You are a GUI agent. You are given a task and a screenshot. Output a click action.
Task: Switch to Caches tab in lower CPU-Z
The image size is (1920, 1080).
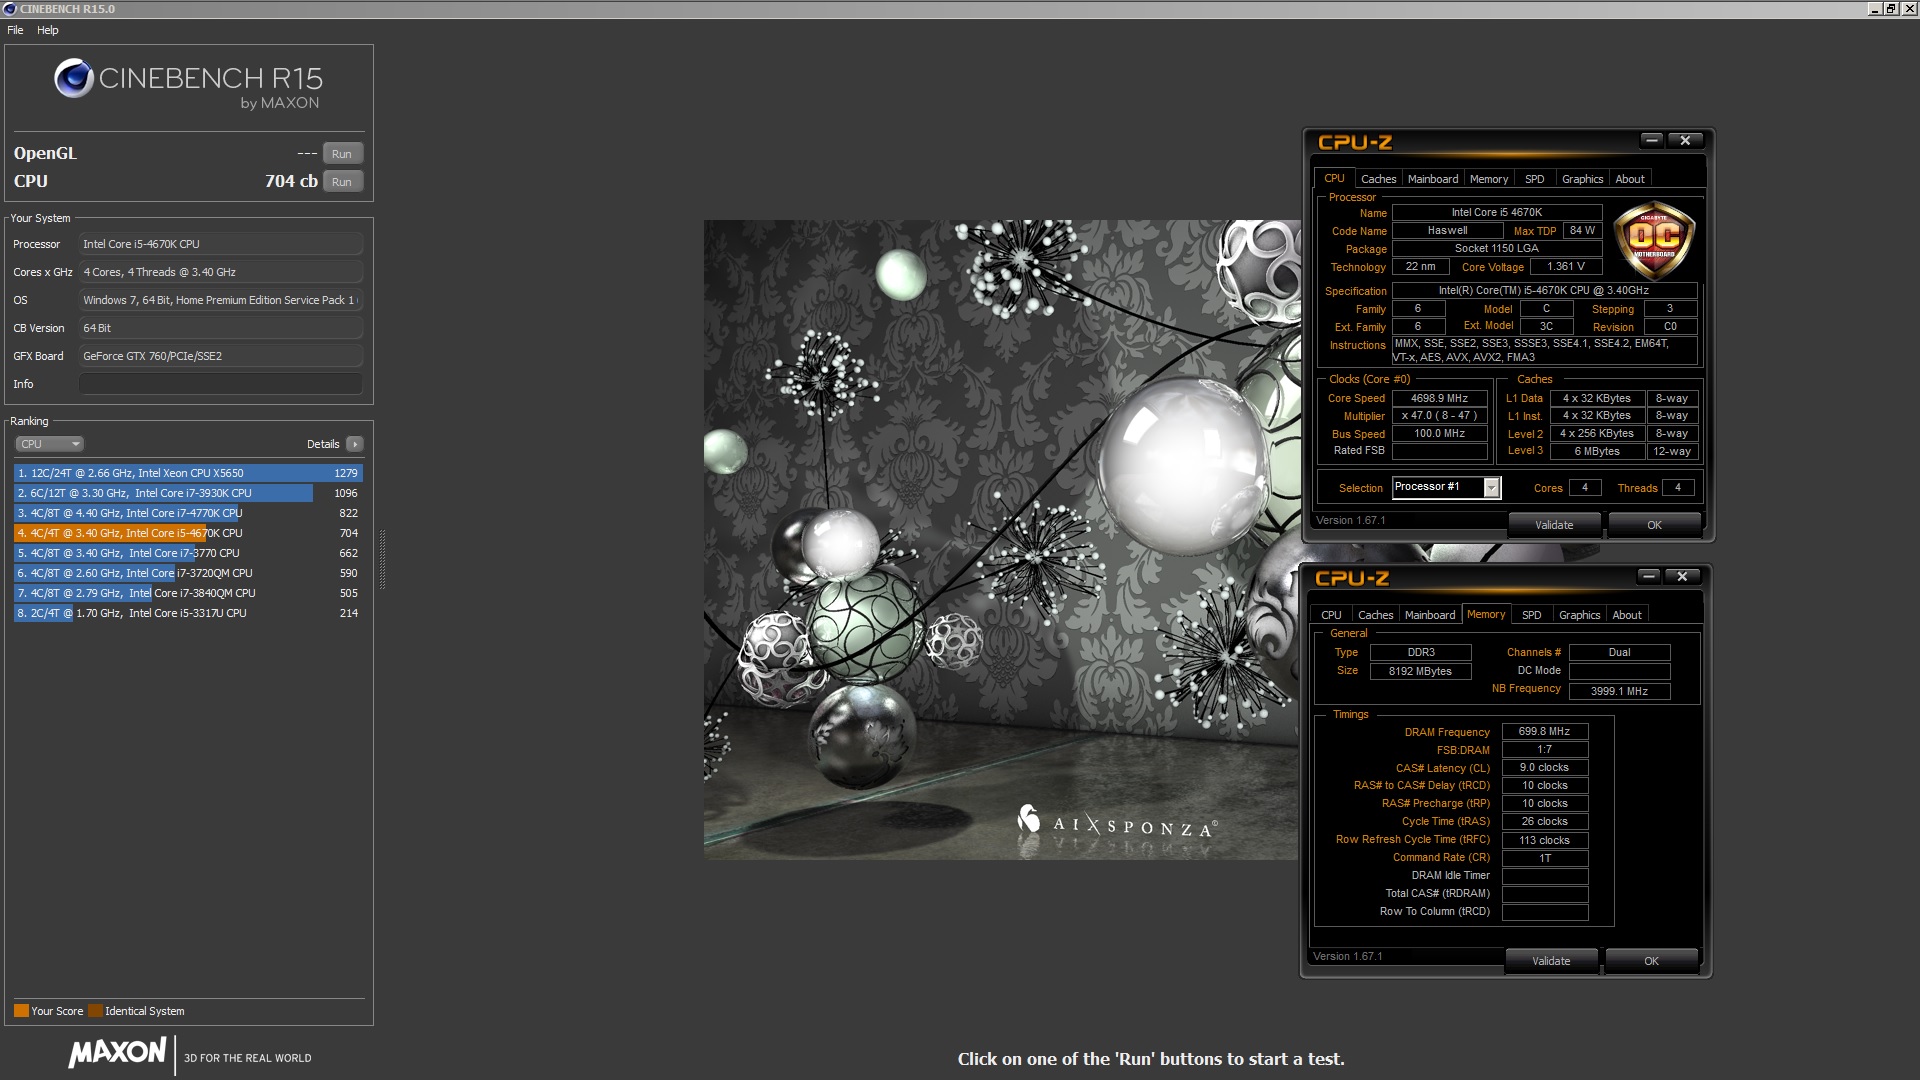coord(1375,615)
